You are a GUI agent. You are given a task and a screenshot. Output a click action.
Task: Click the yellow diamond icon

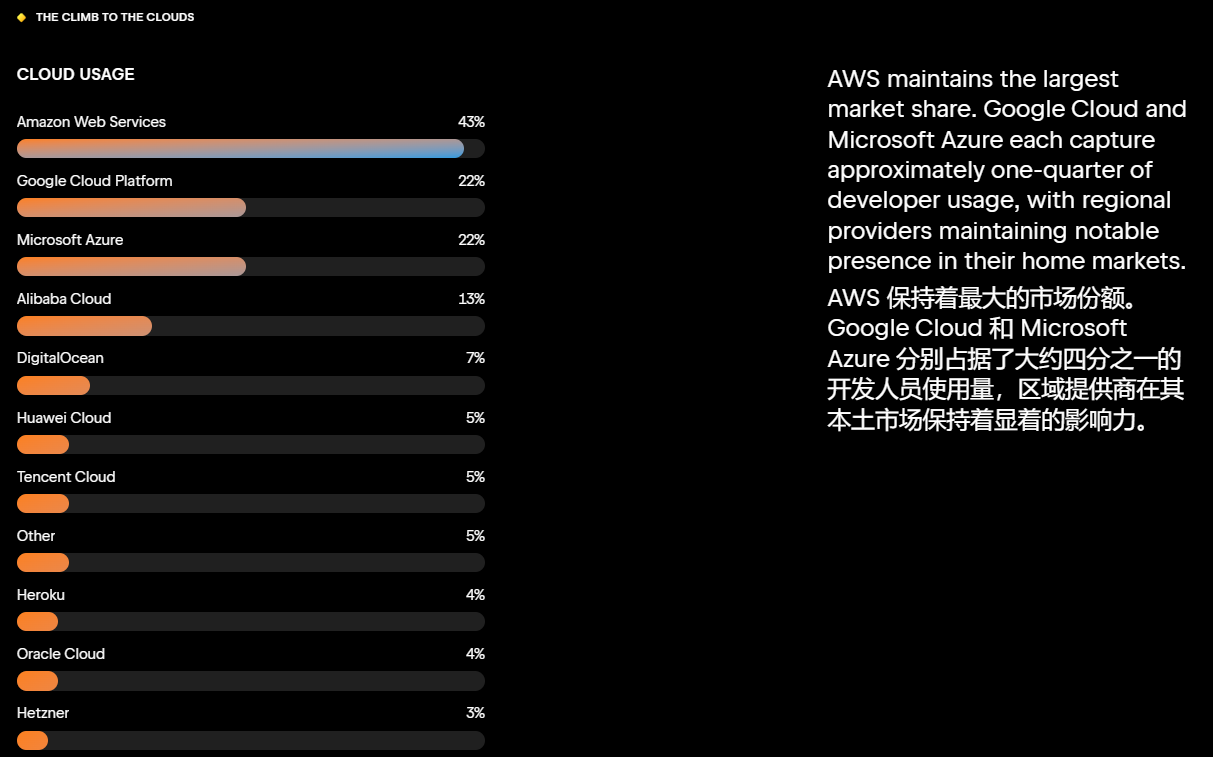[21, 17]
